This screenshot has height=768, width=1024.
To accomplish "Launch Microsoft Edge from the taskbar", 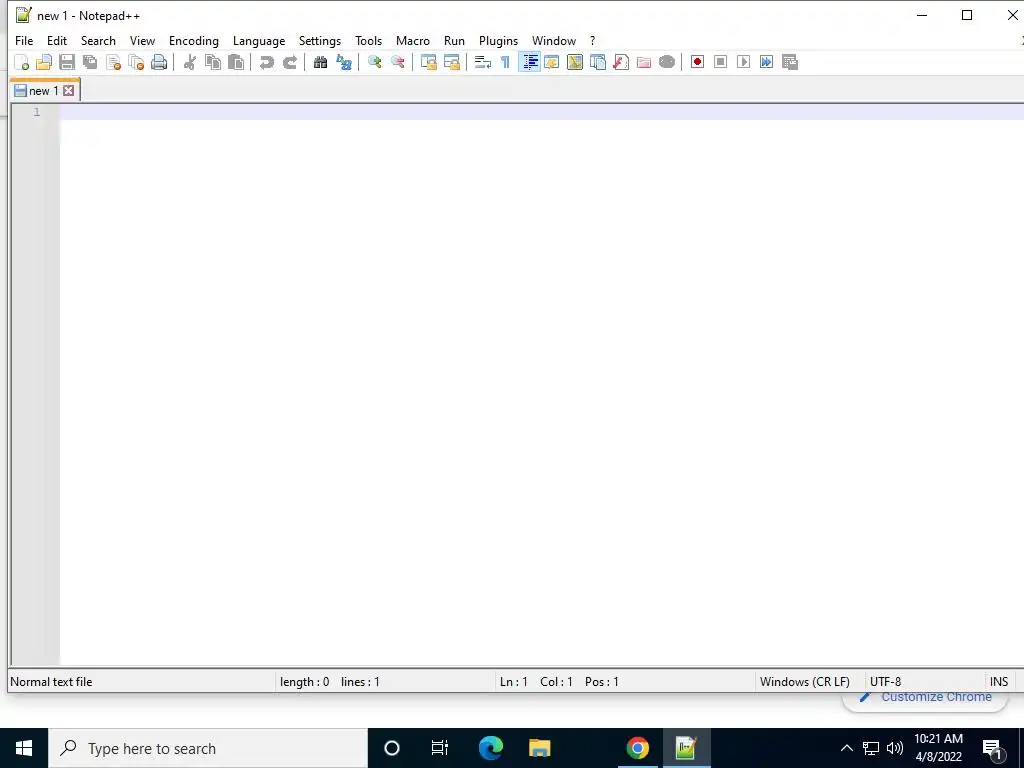I will coord(490,748).
